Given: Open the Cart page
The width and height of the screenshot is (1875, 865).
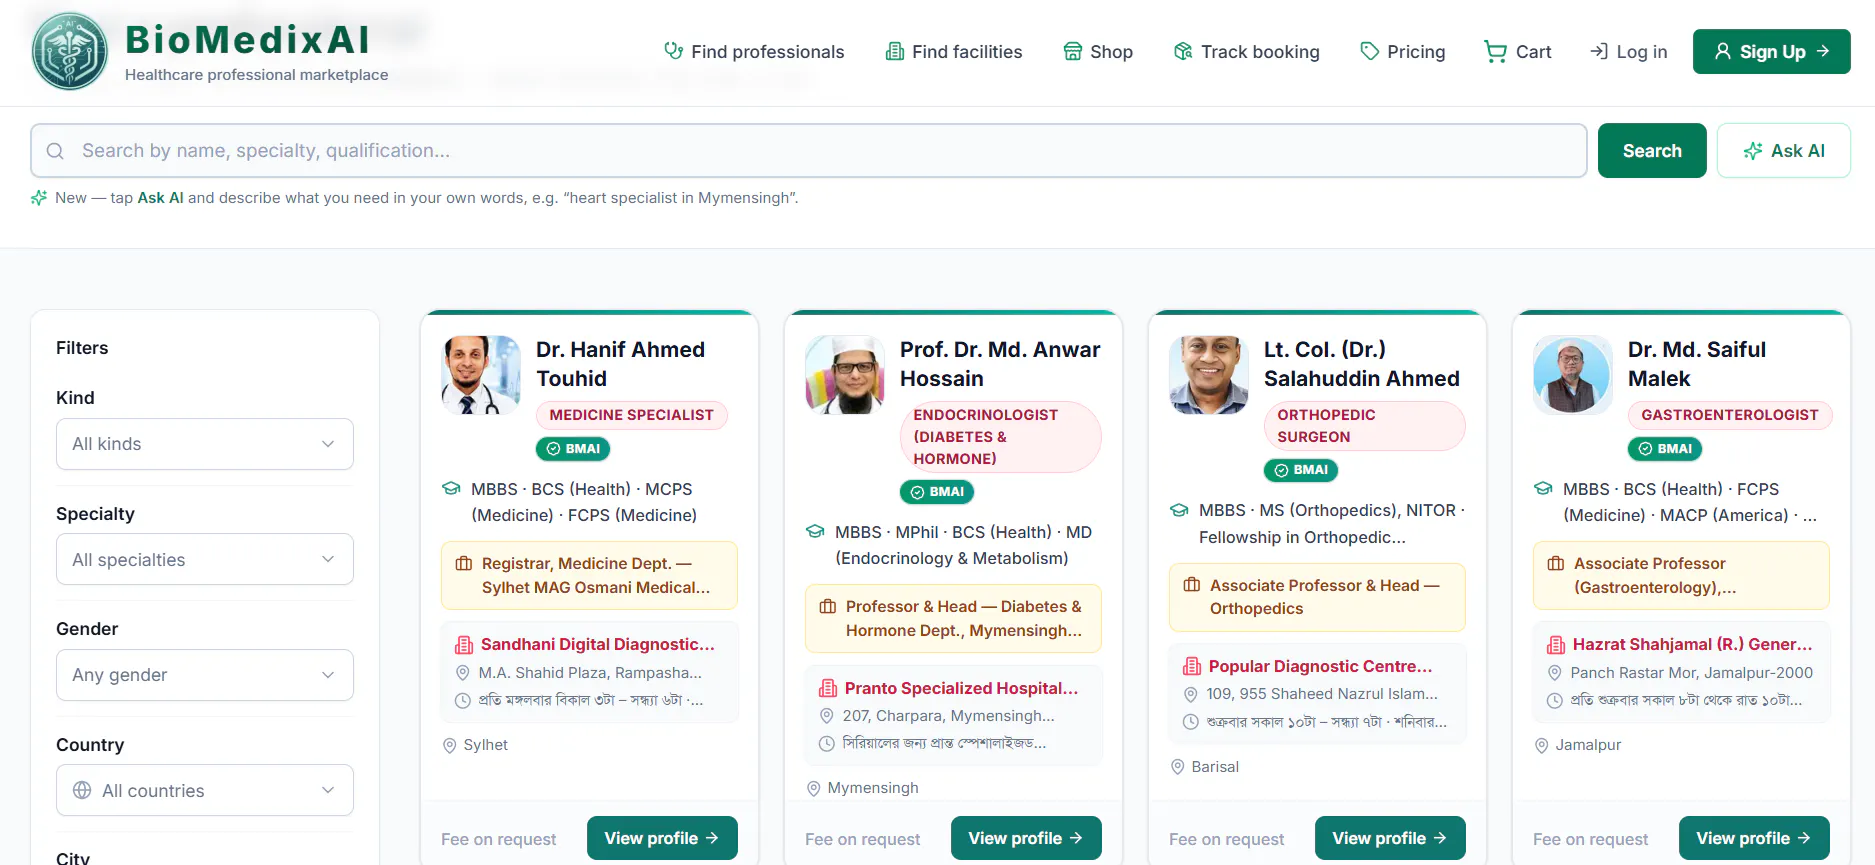Looking at the screenshot, I should pyautogui.click(x=1518, y=51).
